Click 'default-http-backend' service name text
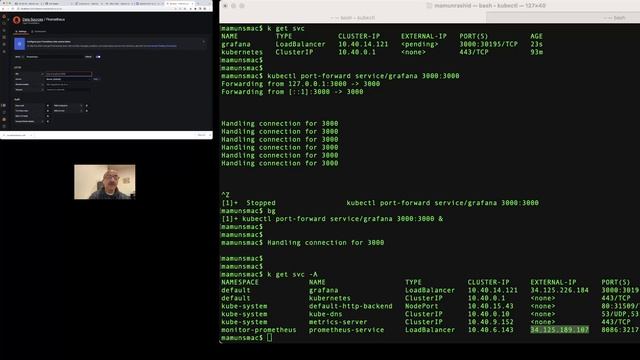The image size is (640, 360). [x=351, y=306]
